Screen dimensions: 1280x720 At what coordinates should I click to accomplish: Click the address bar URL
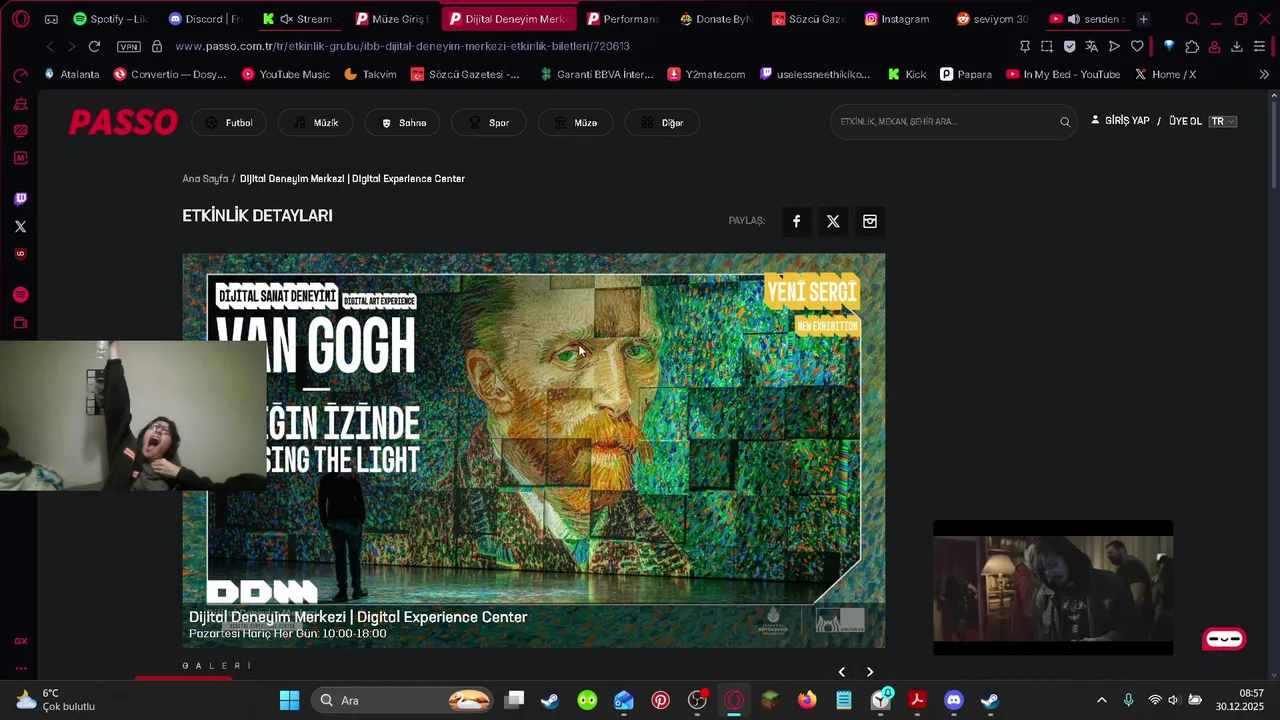(x=402, y=46)
